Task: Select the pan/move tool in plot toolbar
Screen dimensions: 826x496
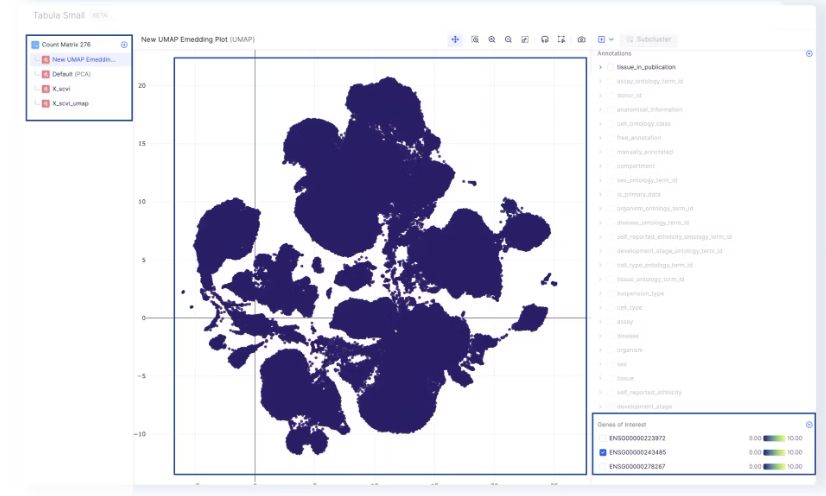Action: tap(455, 39)
